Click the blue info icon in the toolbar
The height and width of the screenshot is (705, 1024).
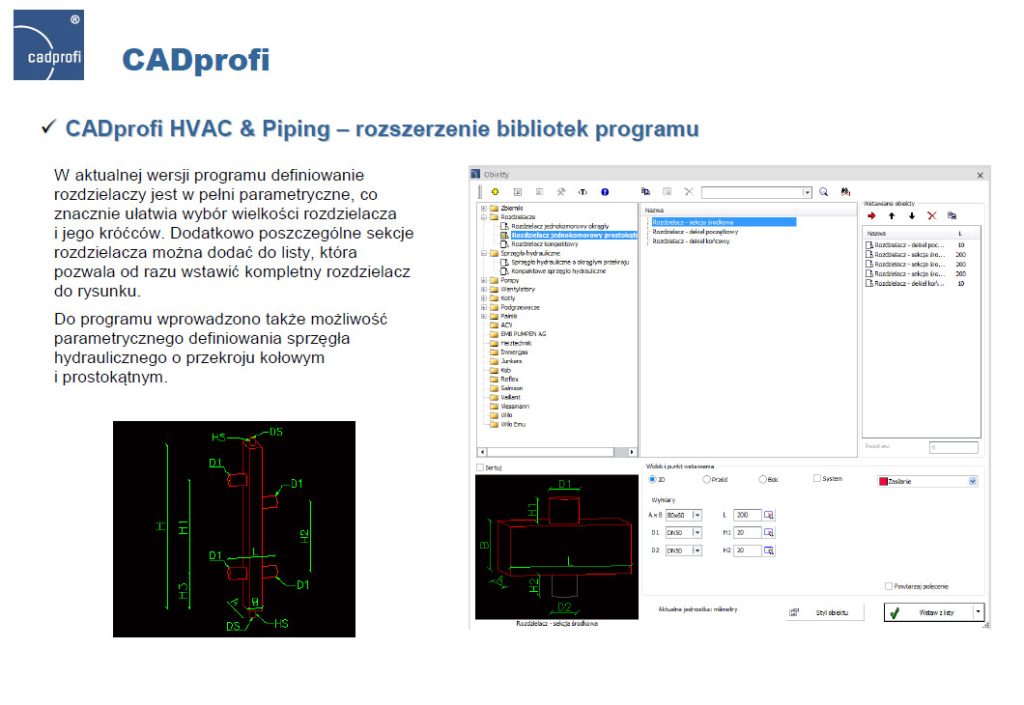(603, 192)
